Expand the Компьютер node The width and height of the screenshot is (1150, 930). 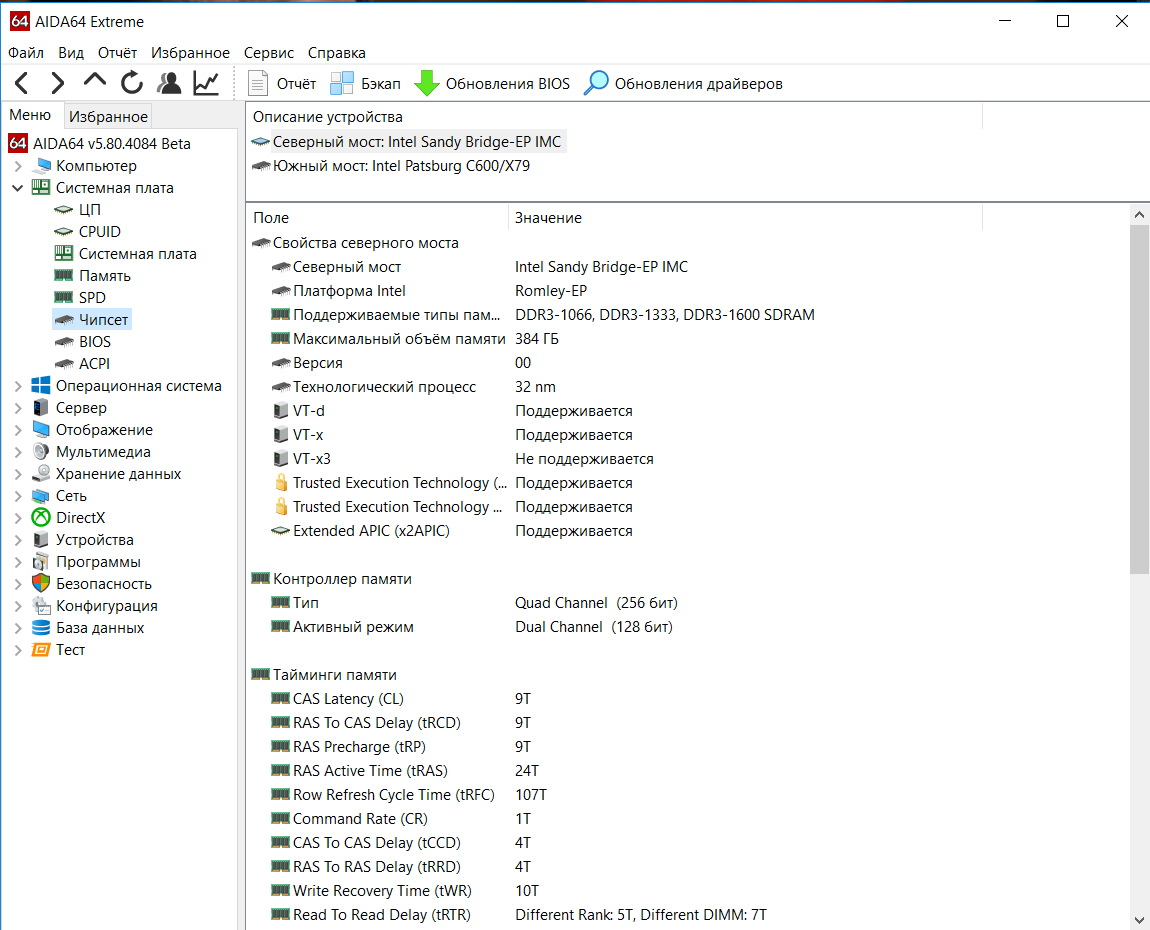click(x=18, y=166)
